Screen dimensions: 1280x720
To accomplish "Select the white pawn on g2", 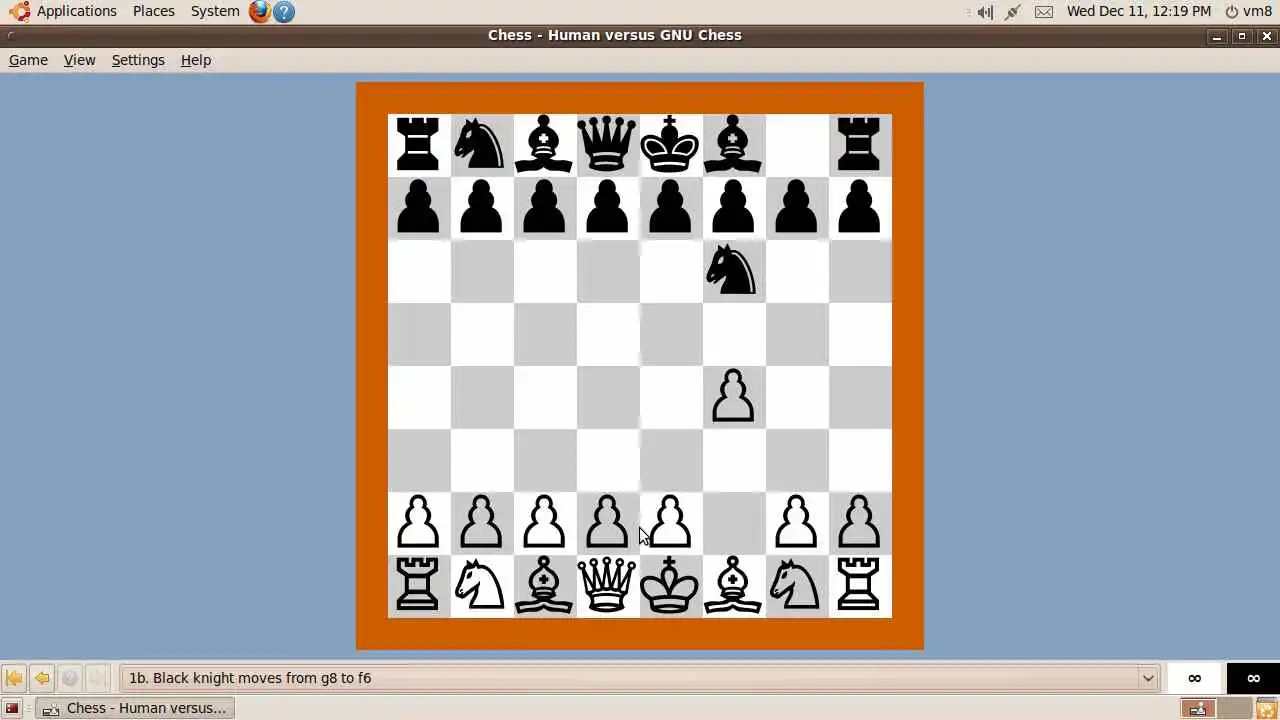I will coord(796,523).
